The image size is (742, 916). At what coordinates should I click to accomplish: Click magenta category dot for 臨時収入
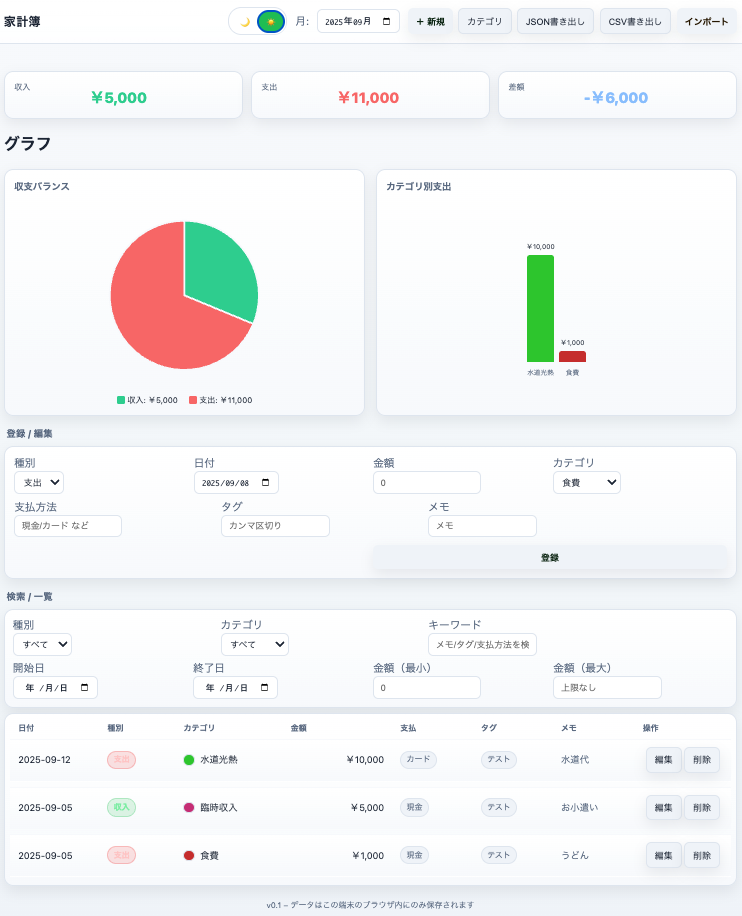[189, 807]
